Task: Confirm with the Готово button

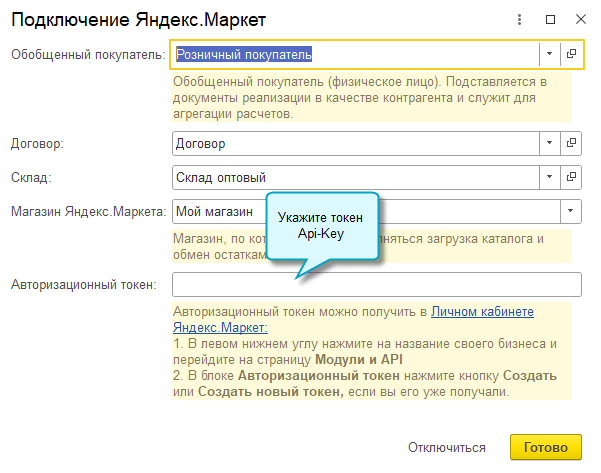Action: point(545,447)
